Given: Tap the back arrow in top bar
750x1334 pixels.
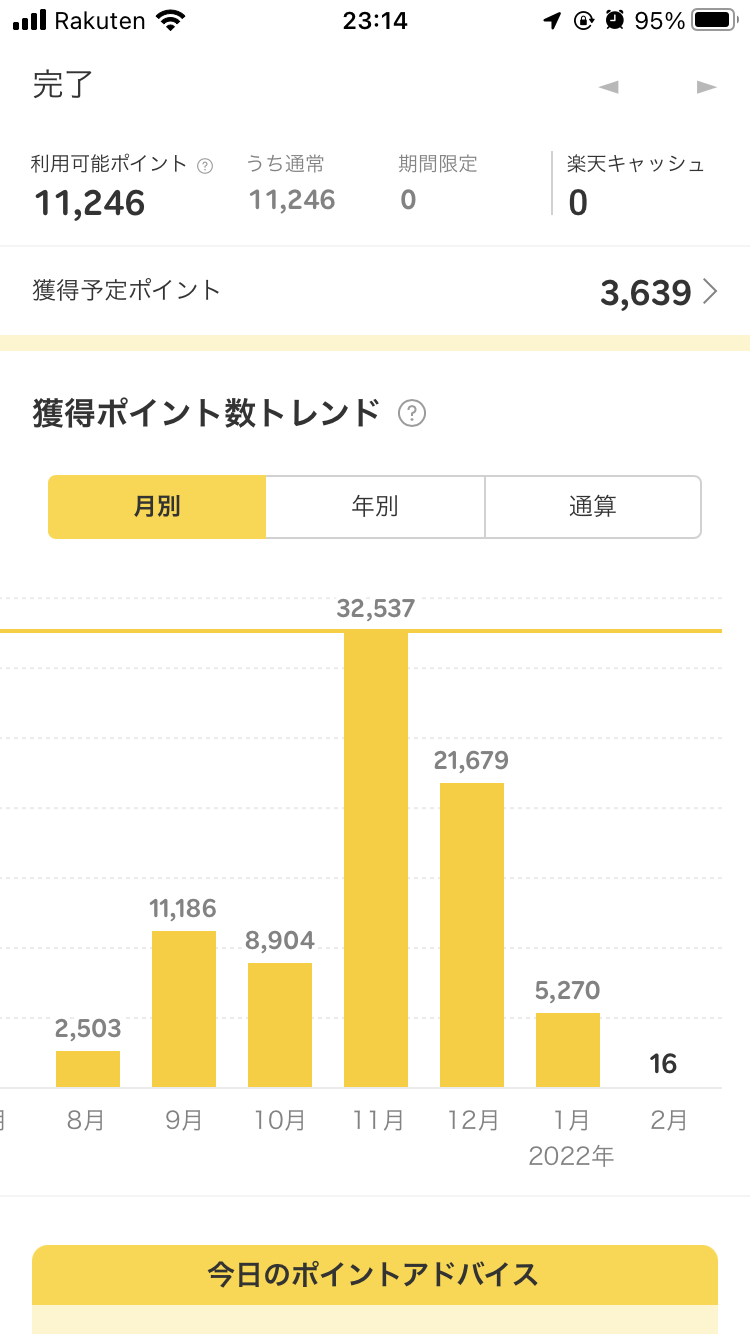Looking at the screenshot, I should point(608,87).
